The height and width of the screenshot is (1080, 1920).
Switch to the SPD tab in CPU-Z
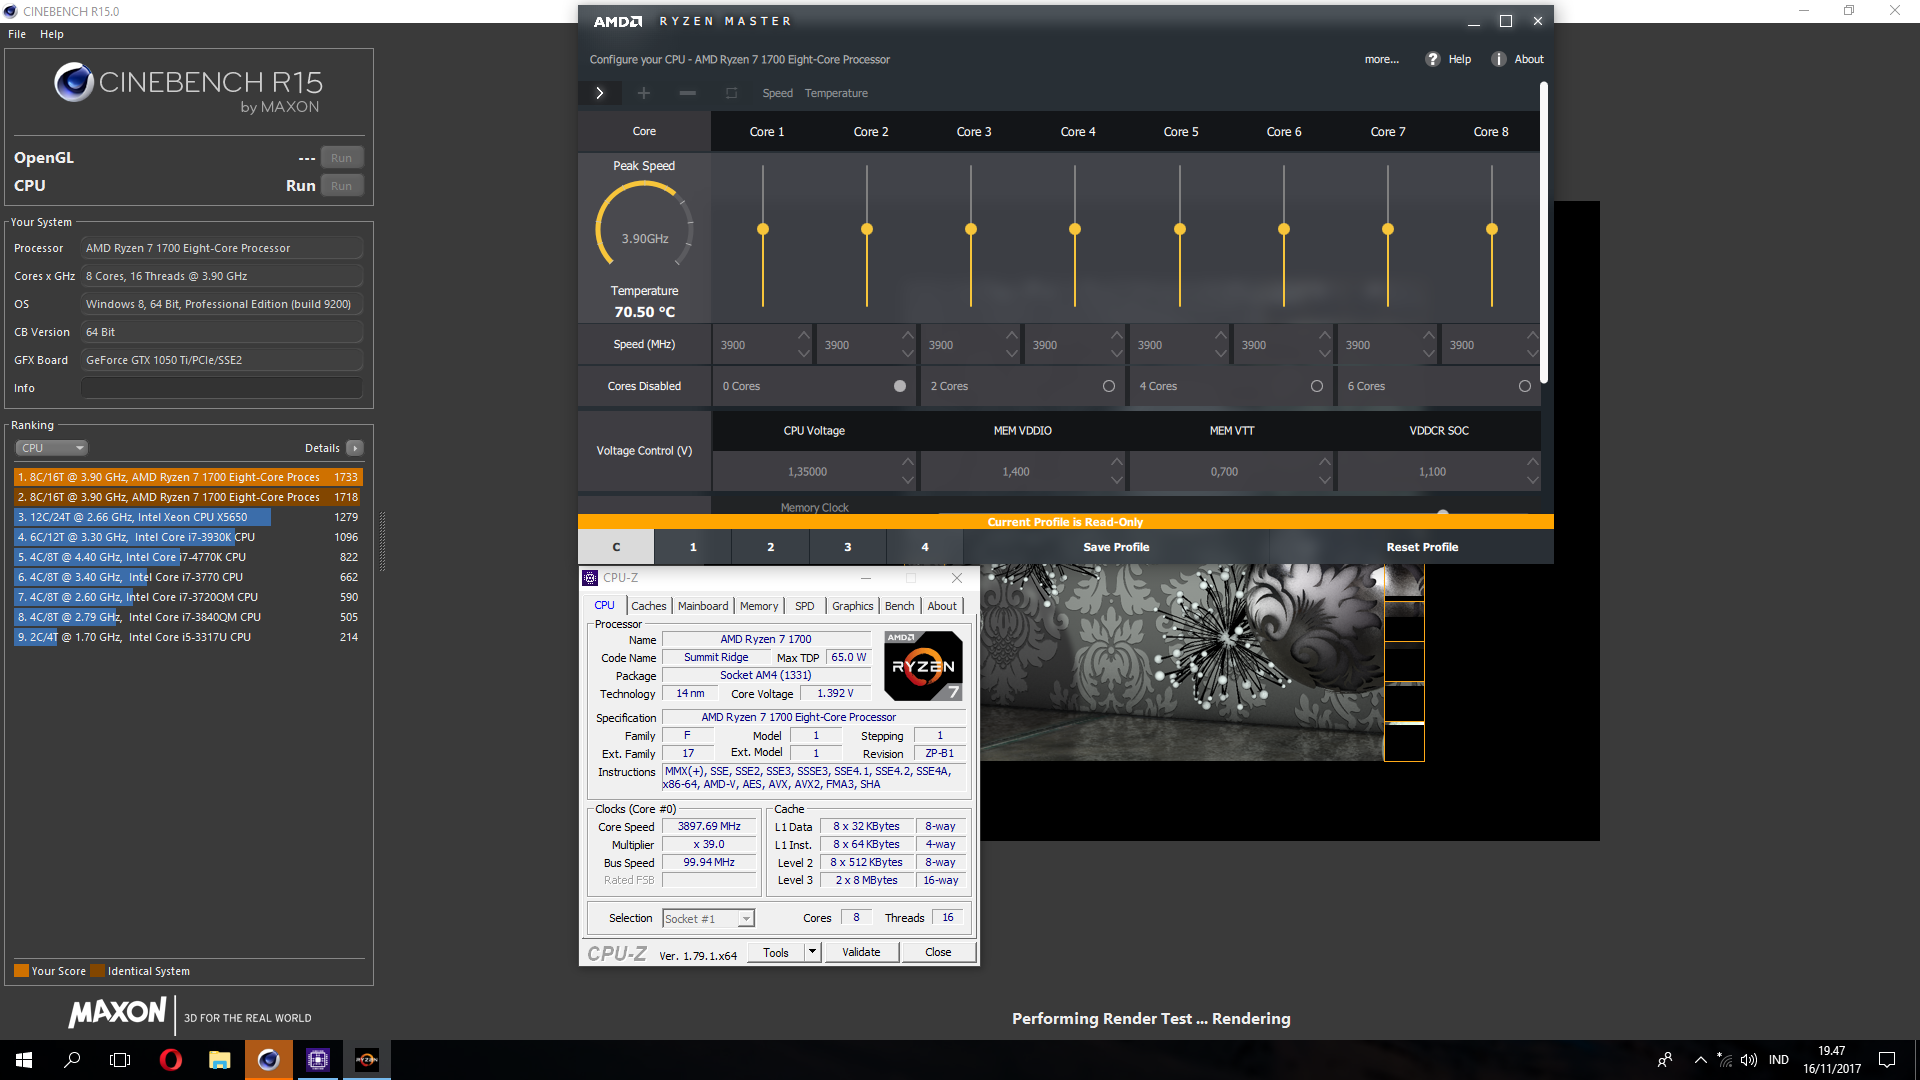tap(804, 606)
